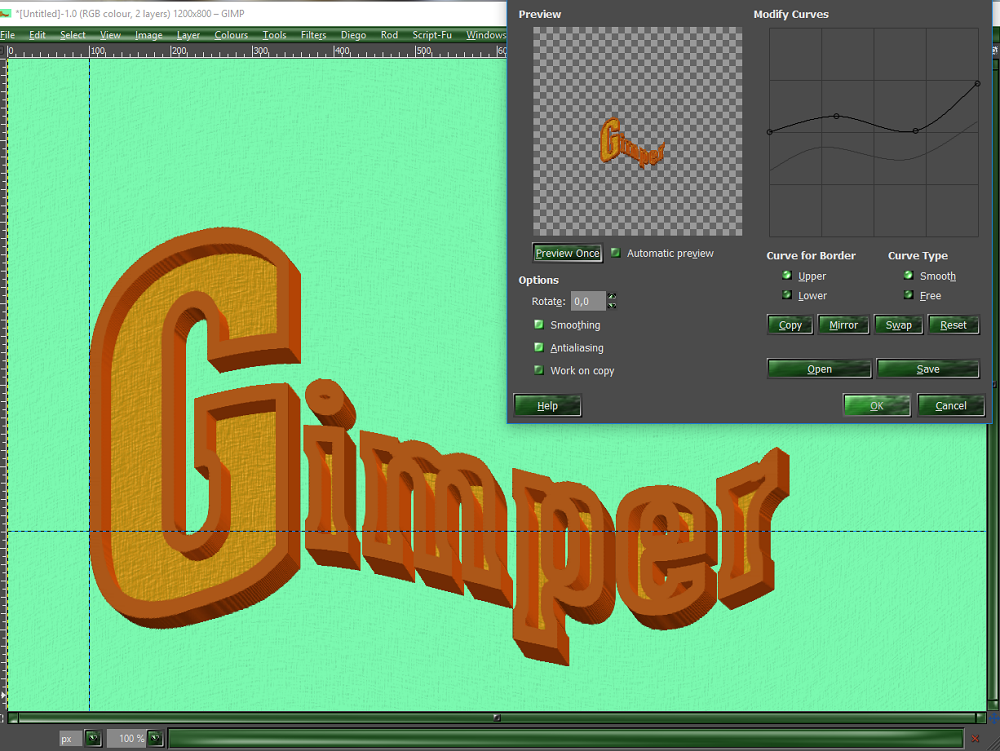Click the rightmost curve control point

pyautogui.click(x=977, y=83)
